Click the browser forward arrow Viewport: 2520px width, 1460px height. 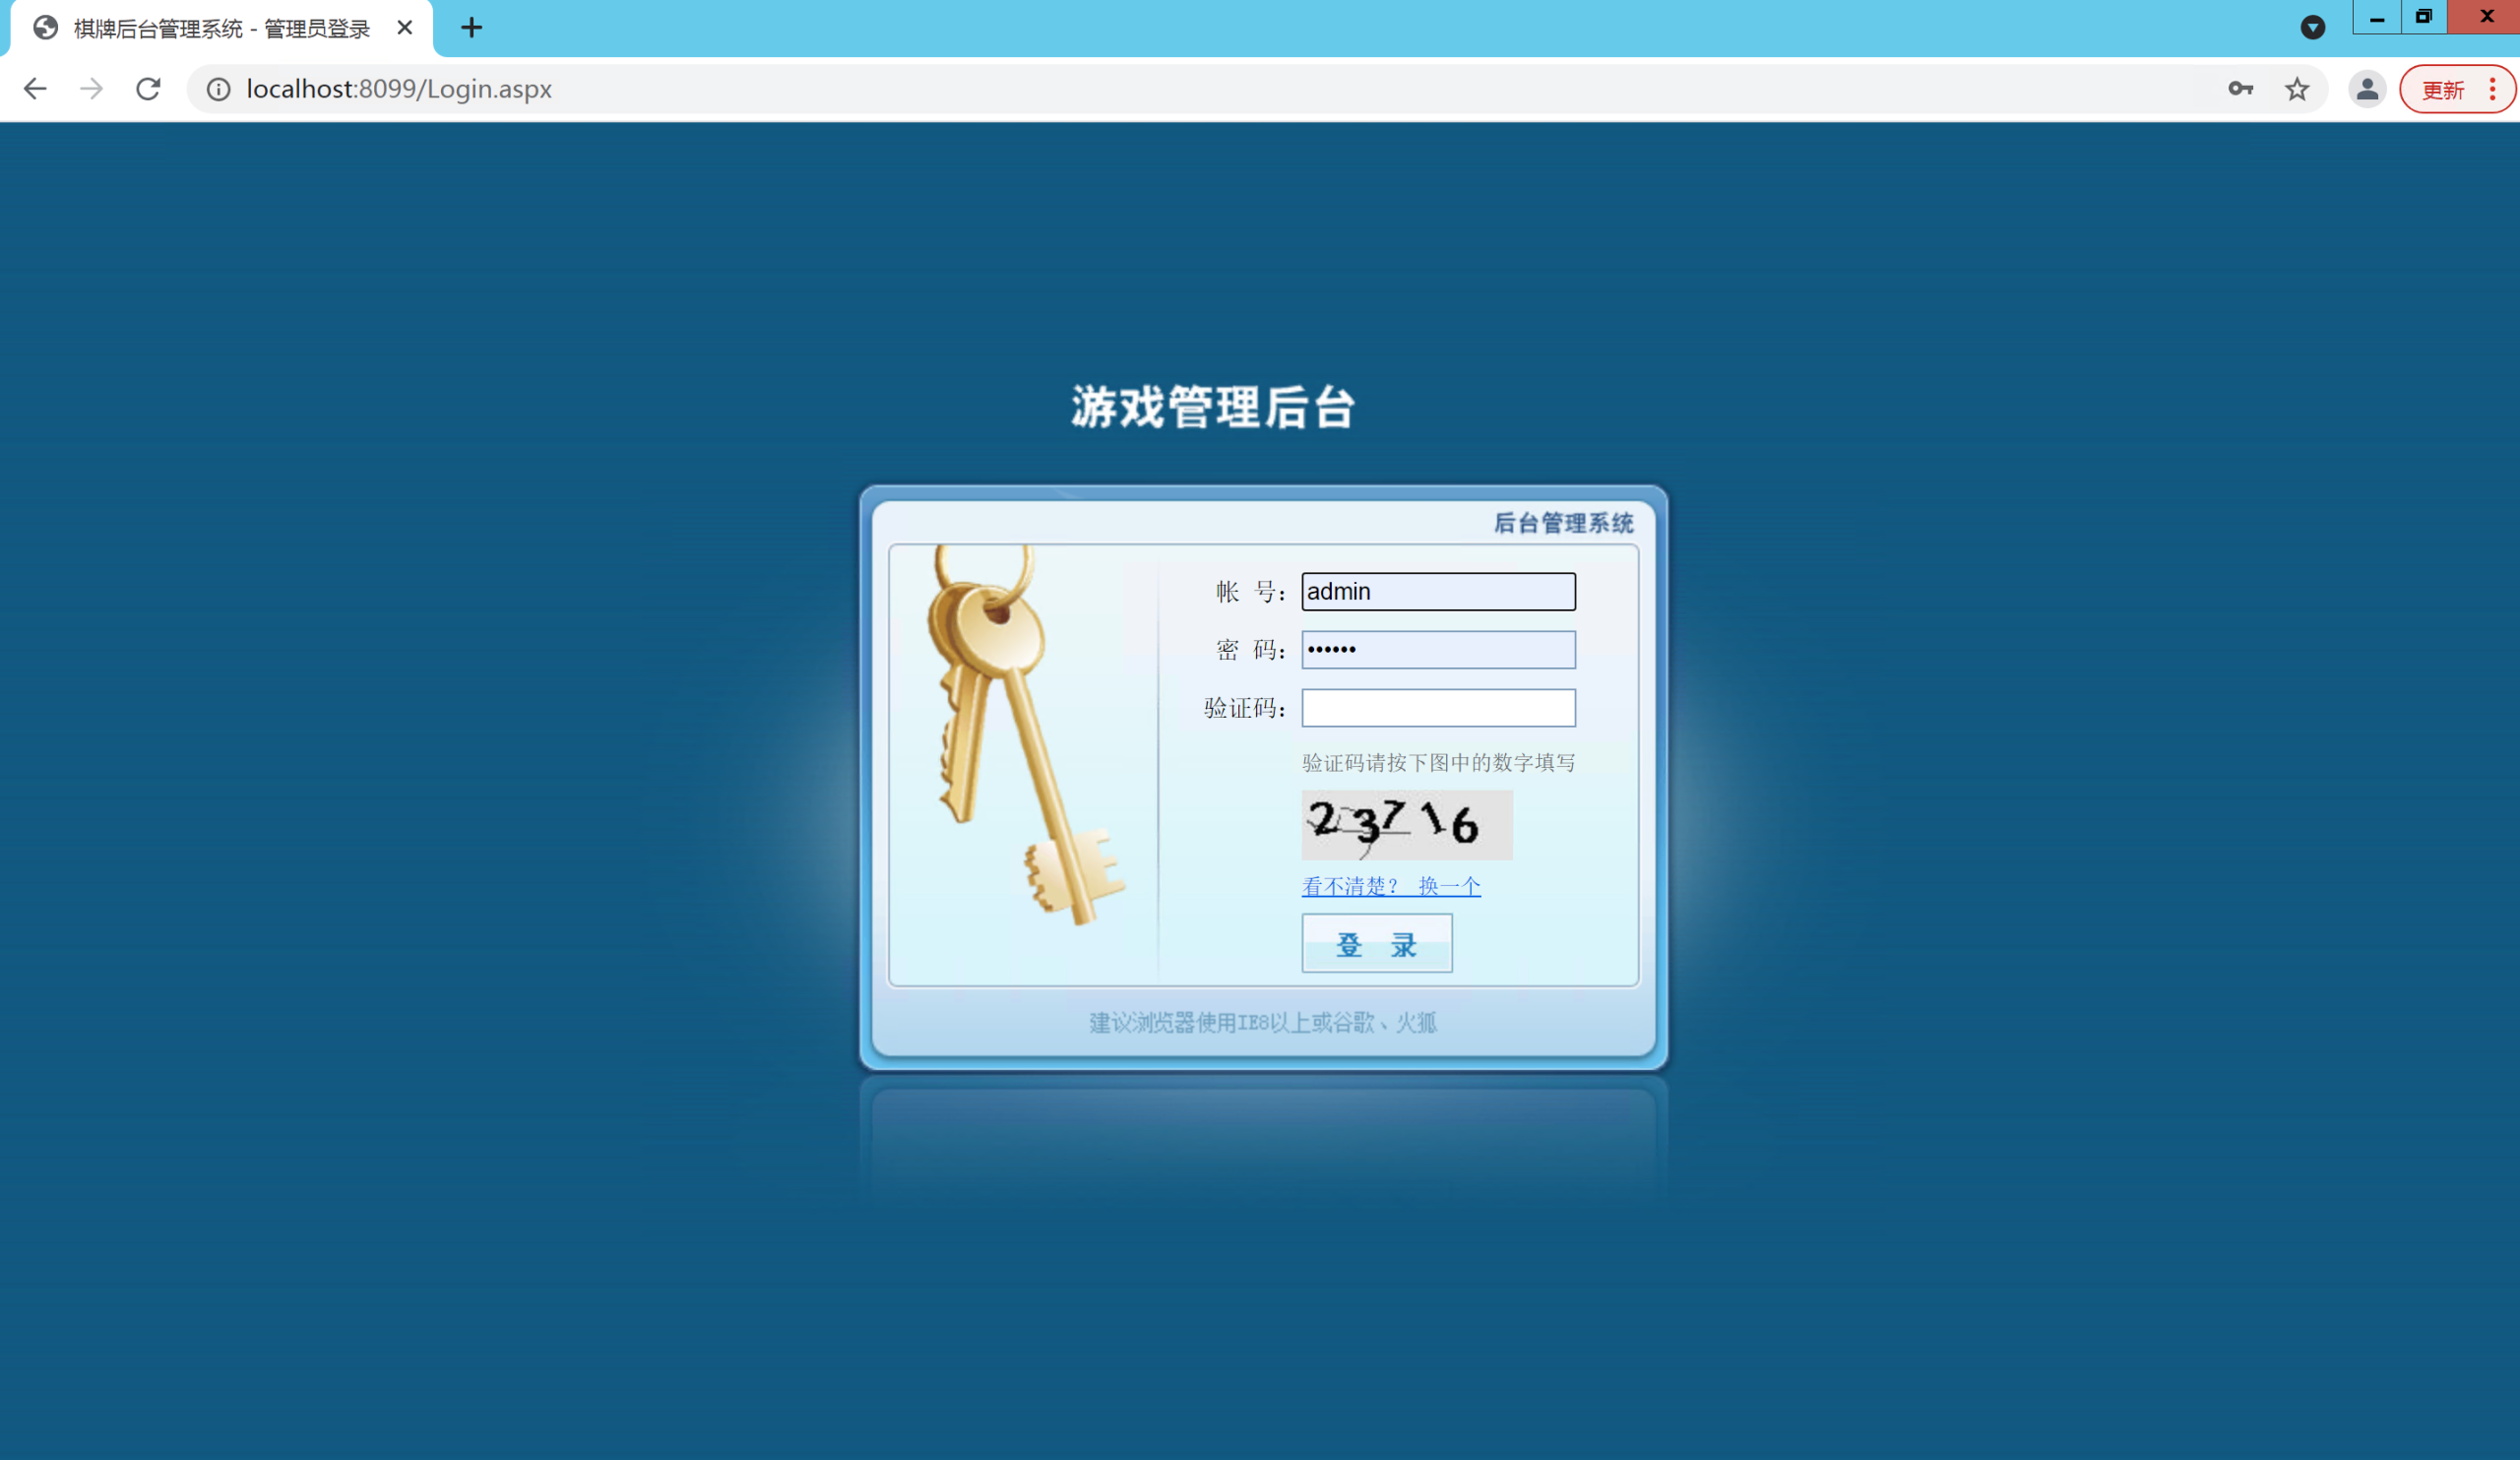pyautogui.click(x=92, y=89)
